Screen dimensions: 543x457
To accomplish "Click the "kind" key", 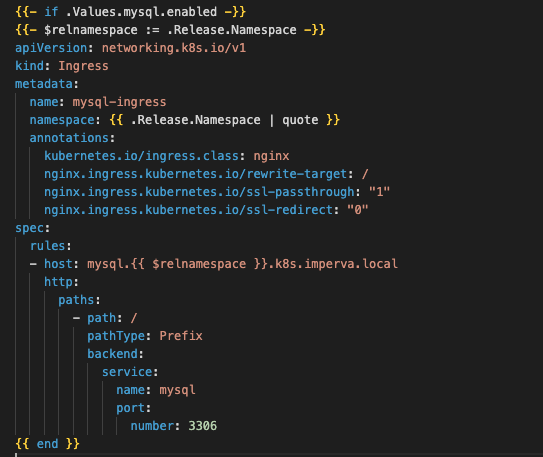I will [29, 66].
